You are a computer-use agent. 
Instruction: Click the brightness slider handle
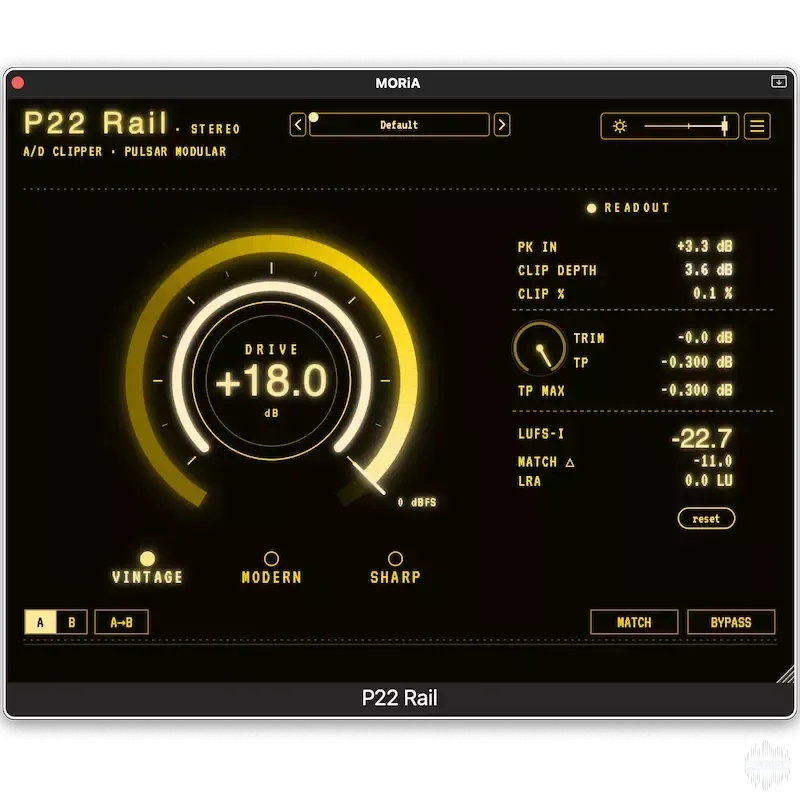tap(724, 126)
